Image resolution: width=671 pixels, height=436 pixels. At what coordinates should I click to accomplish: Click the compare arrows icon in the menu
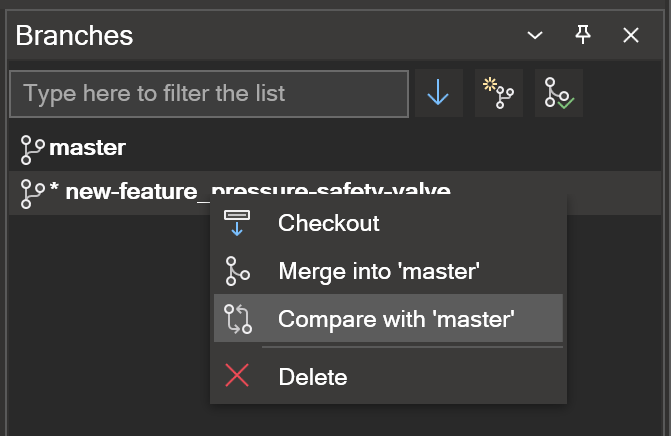tap(238, 319)
